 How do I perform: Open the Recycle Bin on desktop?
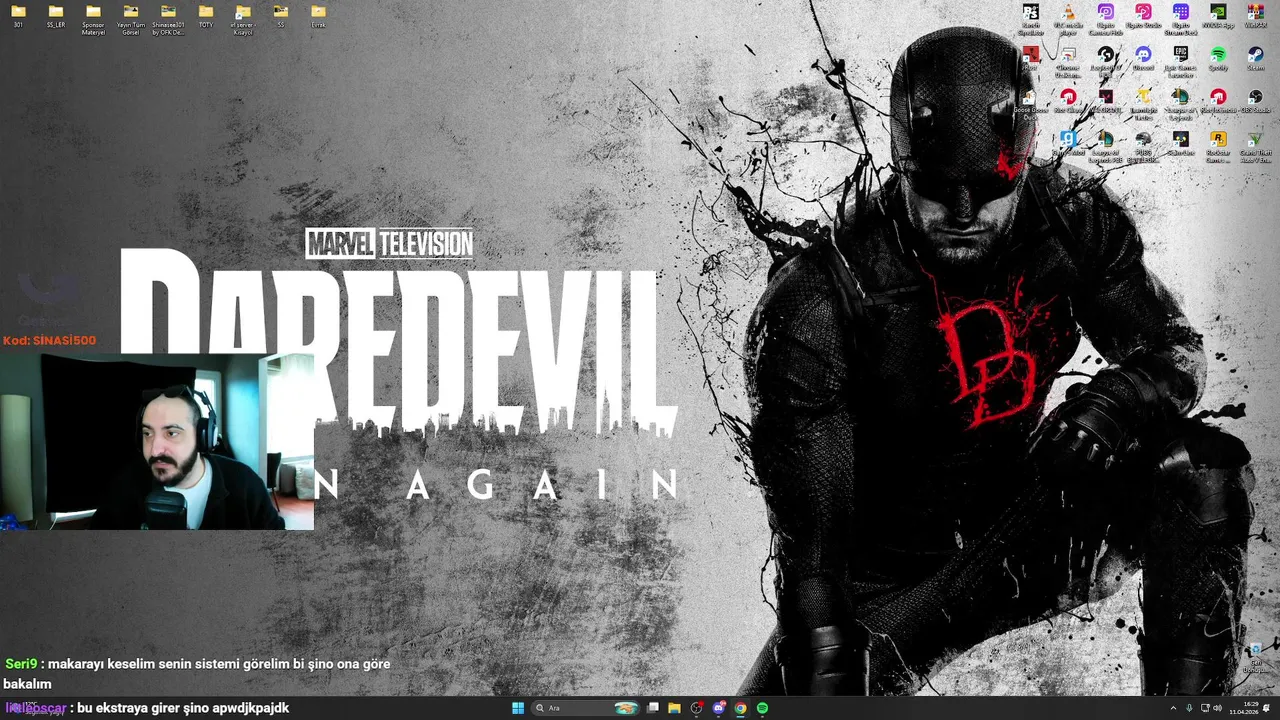click(x=1256, y=658)
